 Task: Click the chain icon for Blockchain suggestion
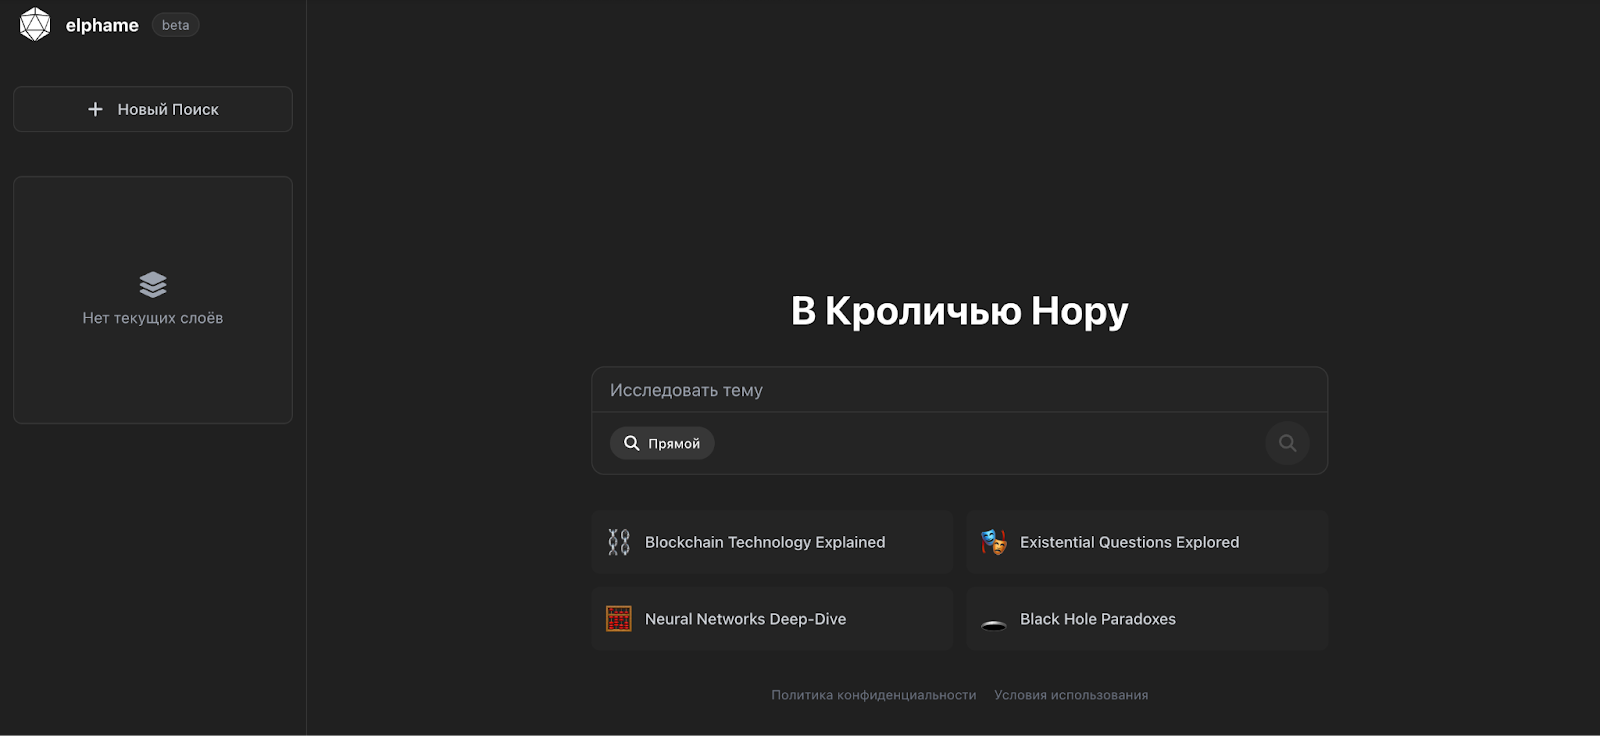pos(619,542)
